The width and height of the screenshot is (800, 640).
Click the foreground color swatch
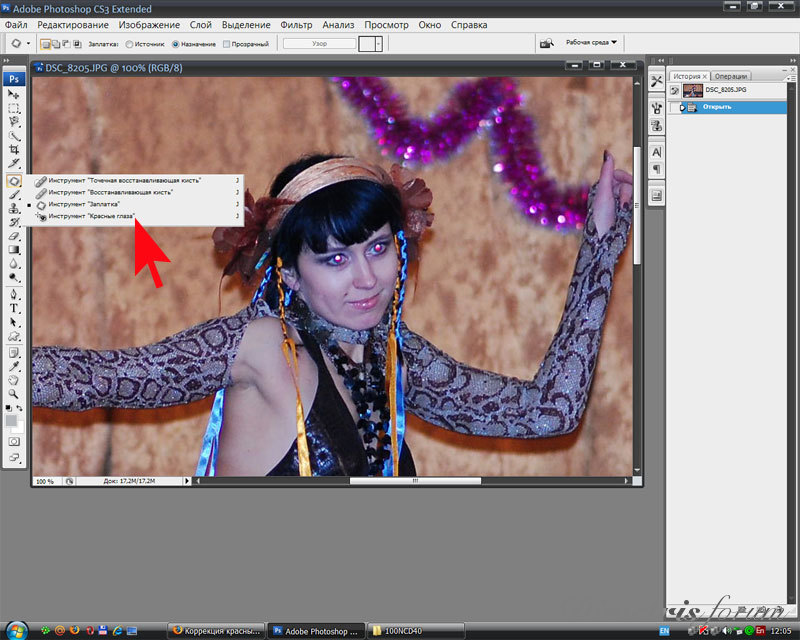pos(12,420)
